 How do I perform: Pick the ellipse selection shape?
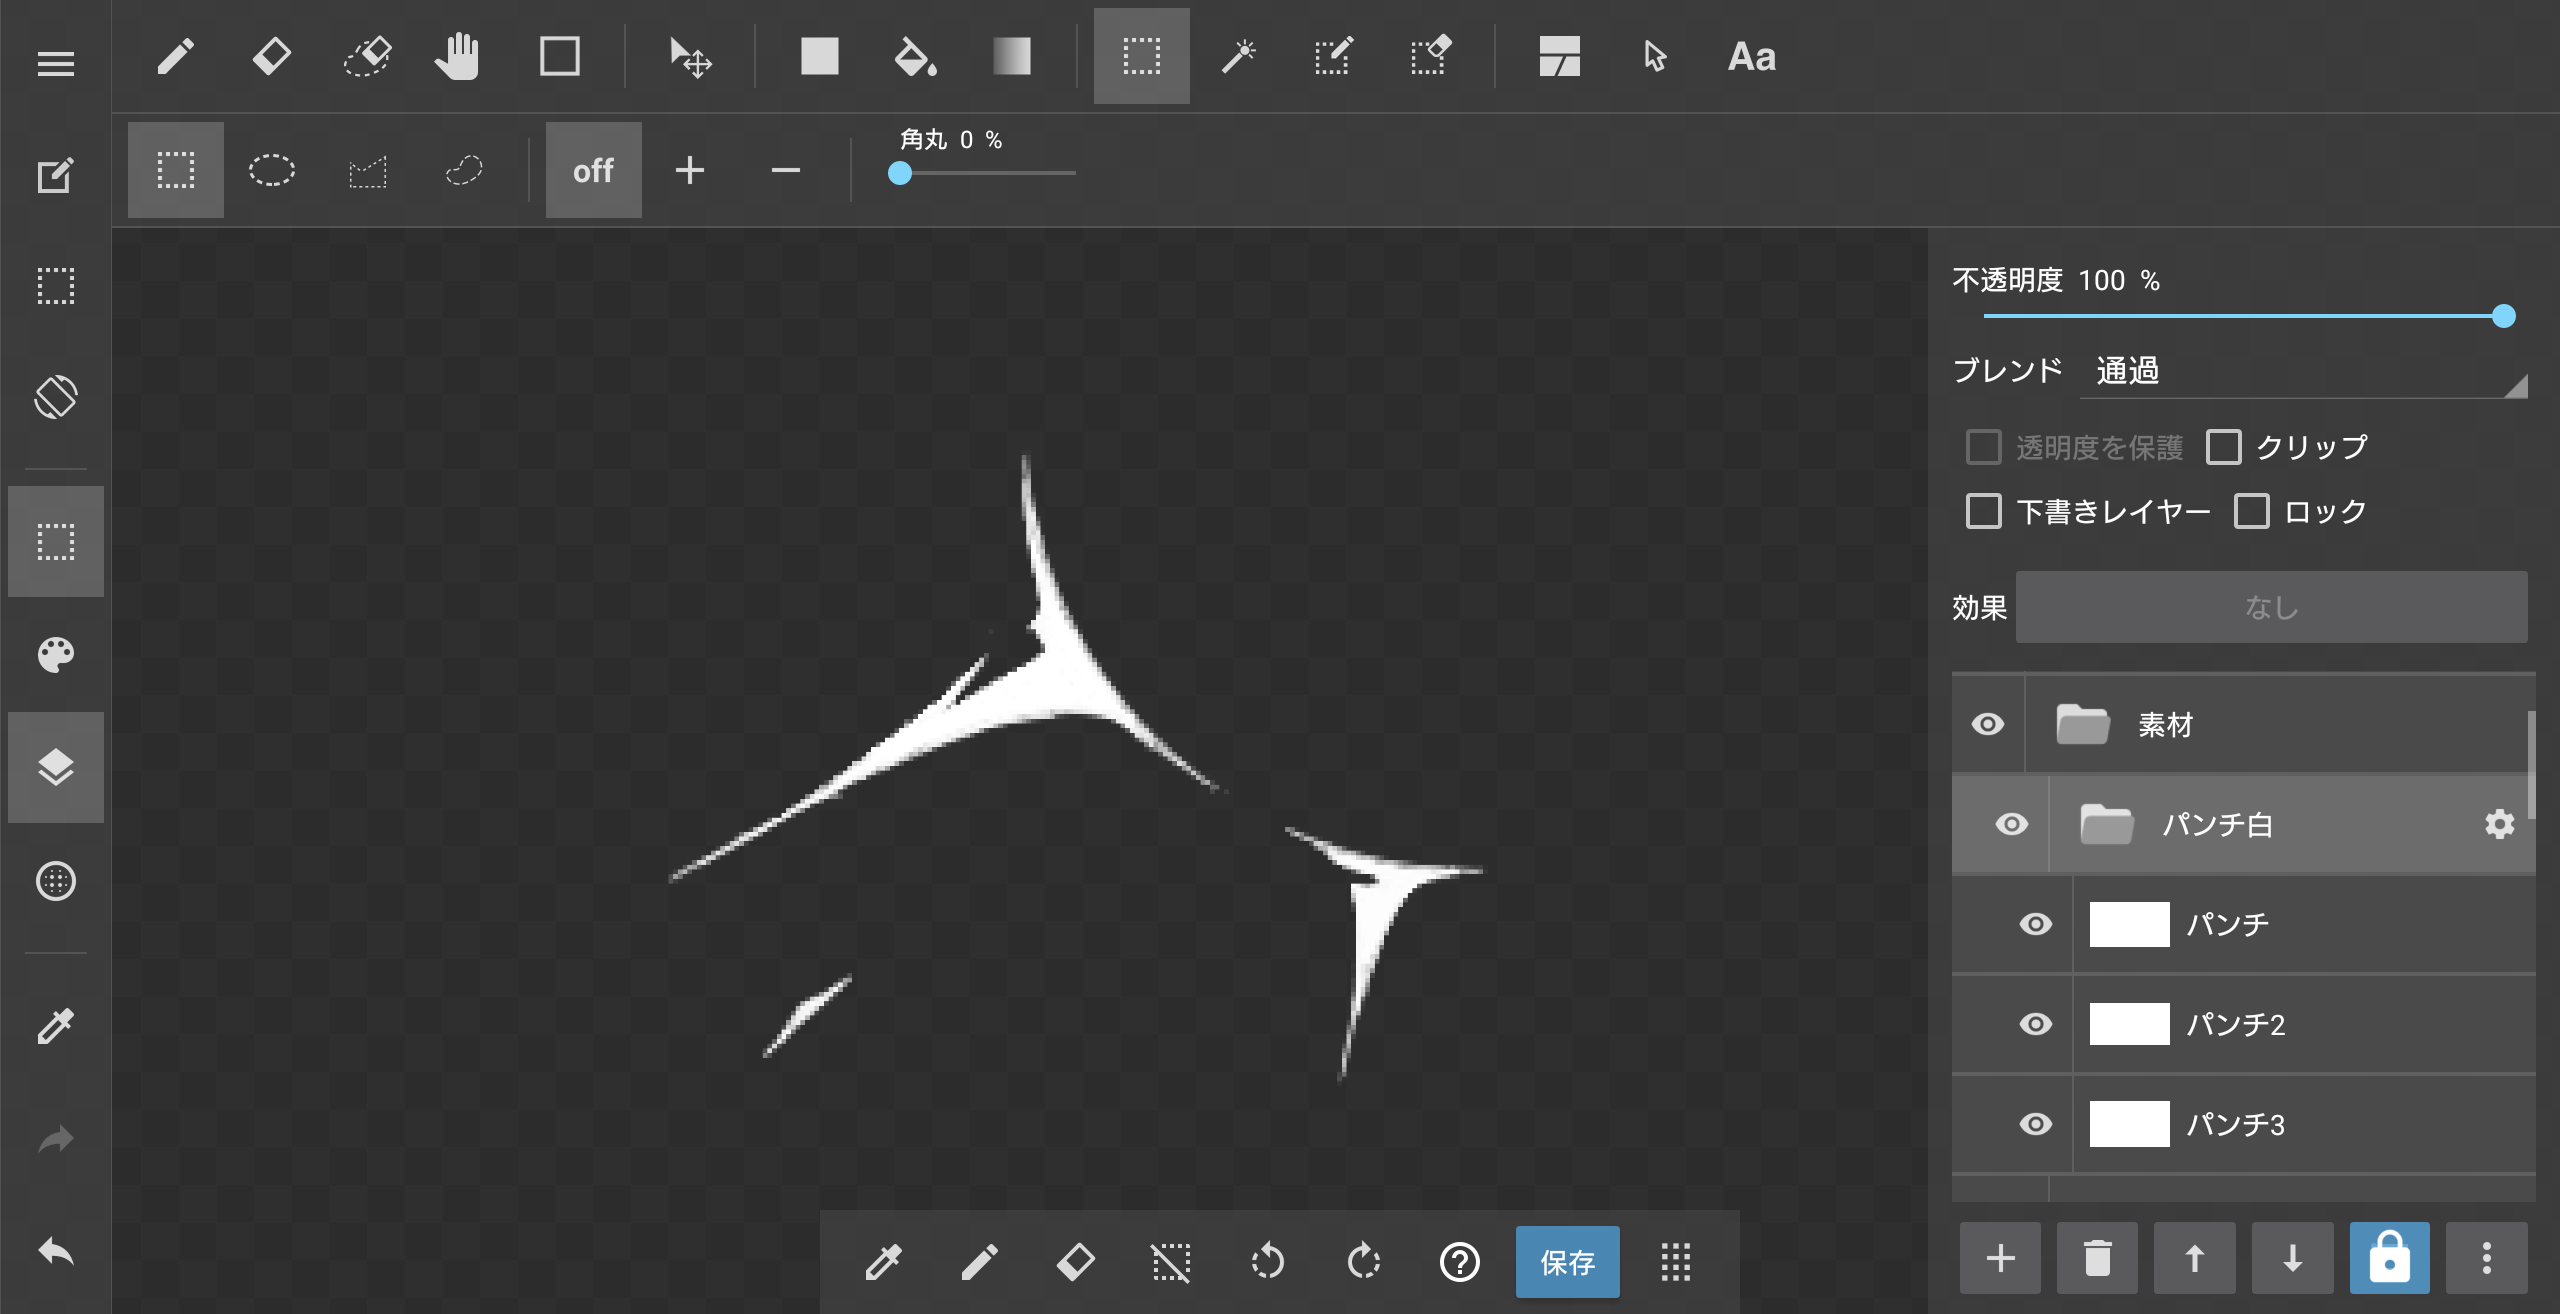click(271, 170)
